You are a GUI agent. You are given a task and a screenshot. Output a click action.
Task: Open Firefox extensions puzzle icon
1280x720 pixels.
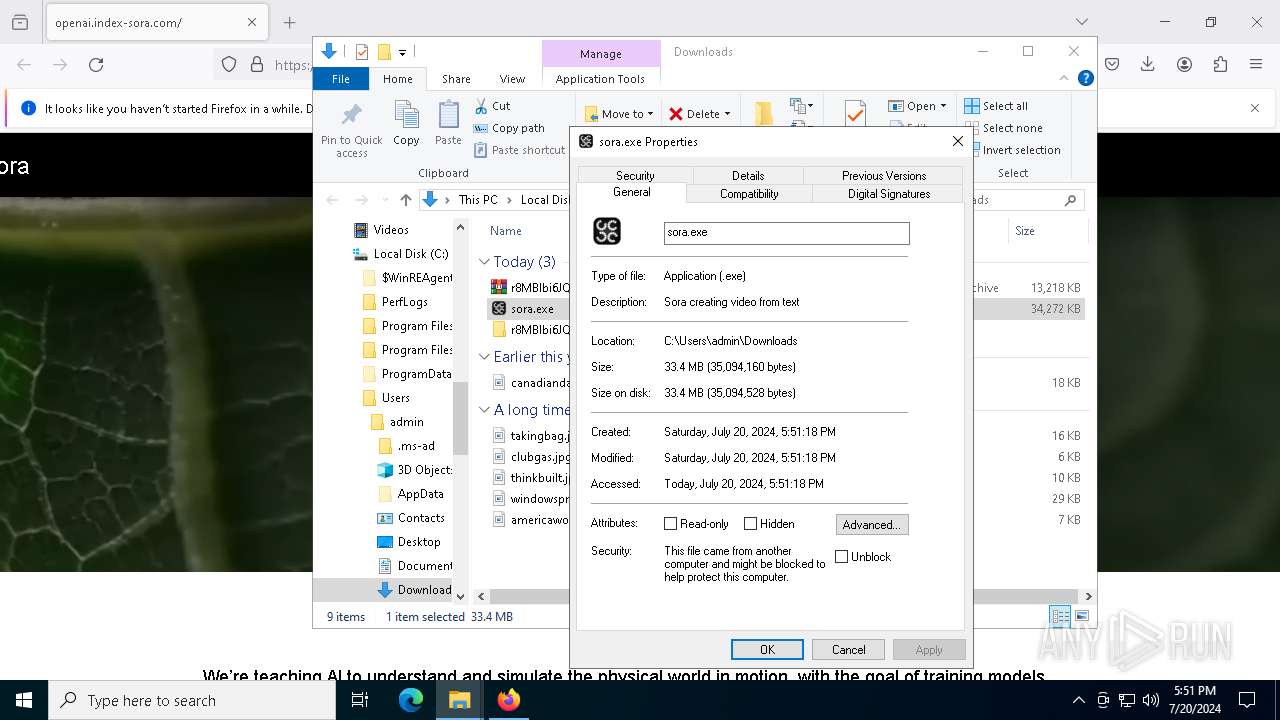coord(1220,65)
